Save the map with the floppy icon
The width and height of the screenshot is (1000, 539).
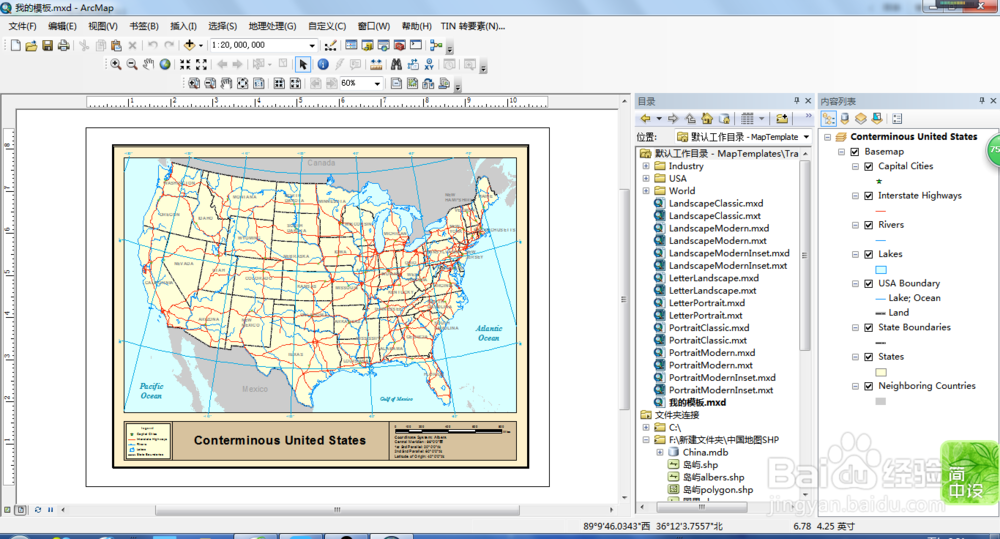[x=47, y=45]
